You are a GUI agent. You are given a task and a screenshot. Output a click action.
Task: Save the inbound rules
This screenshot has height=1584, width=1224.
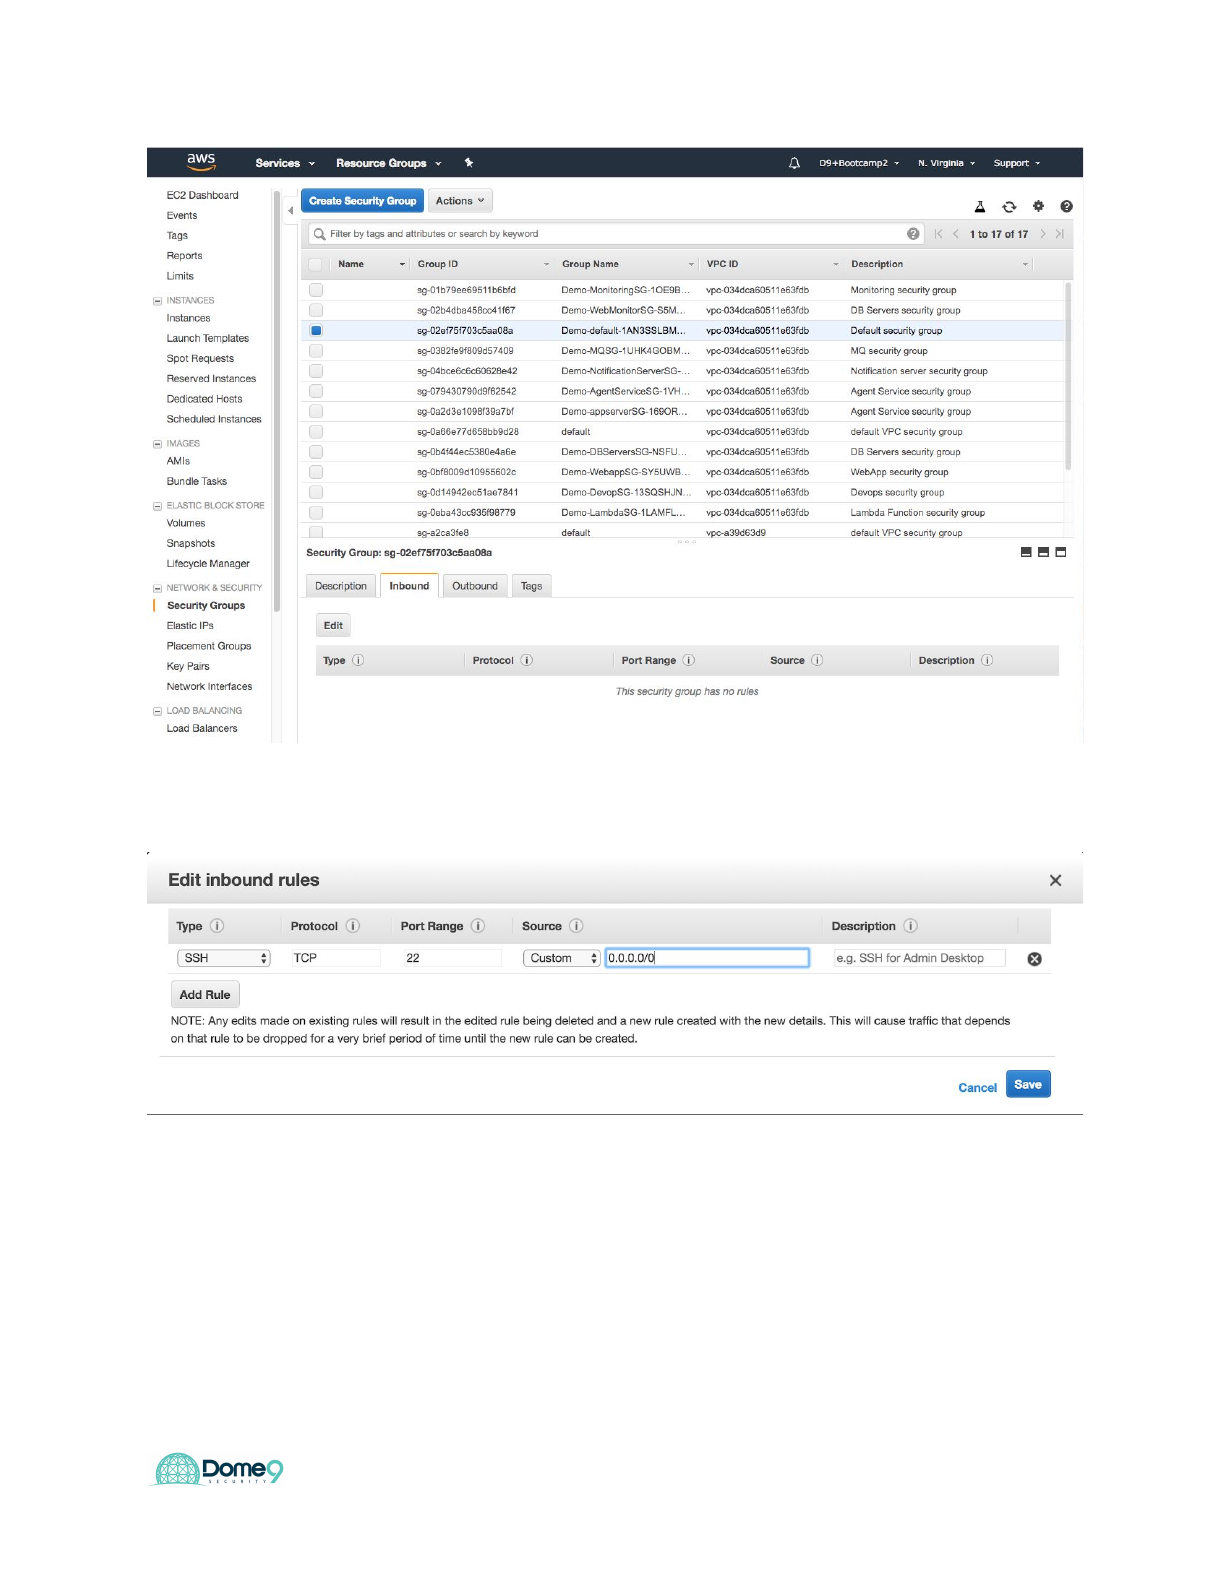click(1028, 1085)
